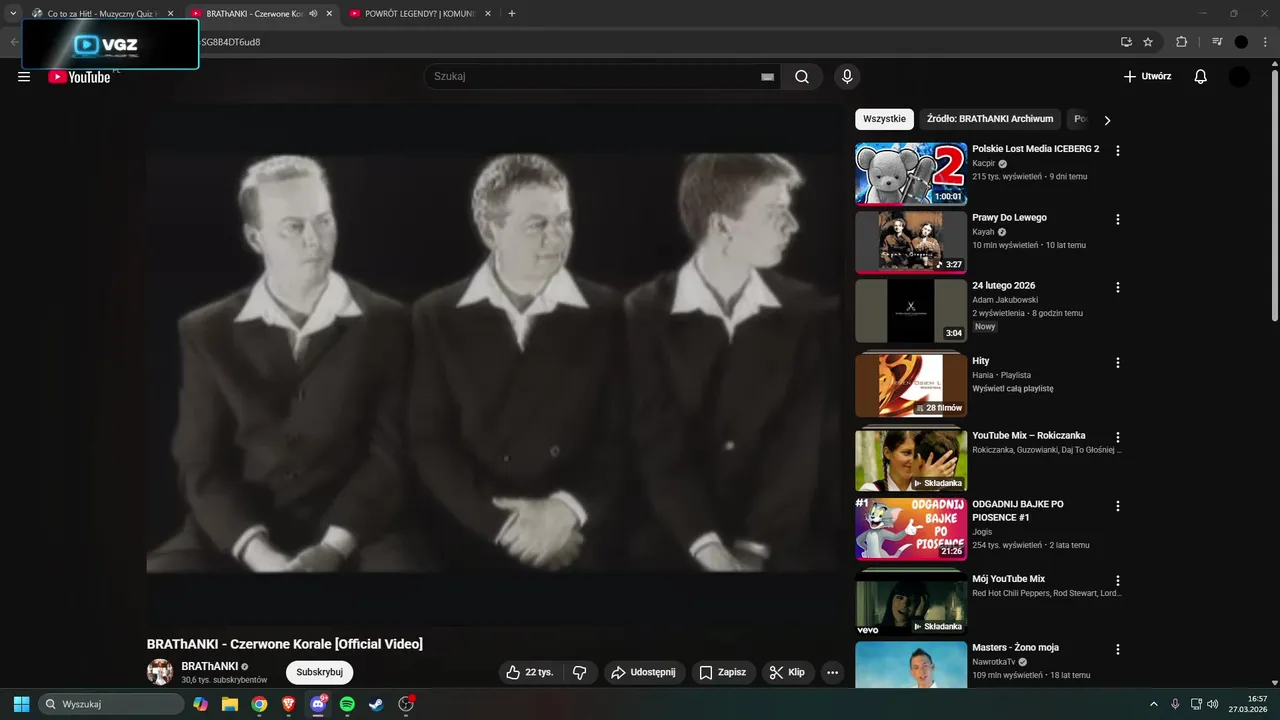Start voice search with the microphone icon
Image resolution: width=1280 pixels, height=720 pixels.
847,77
